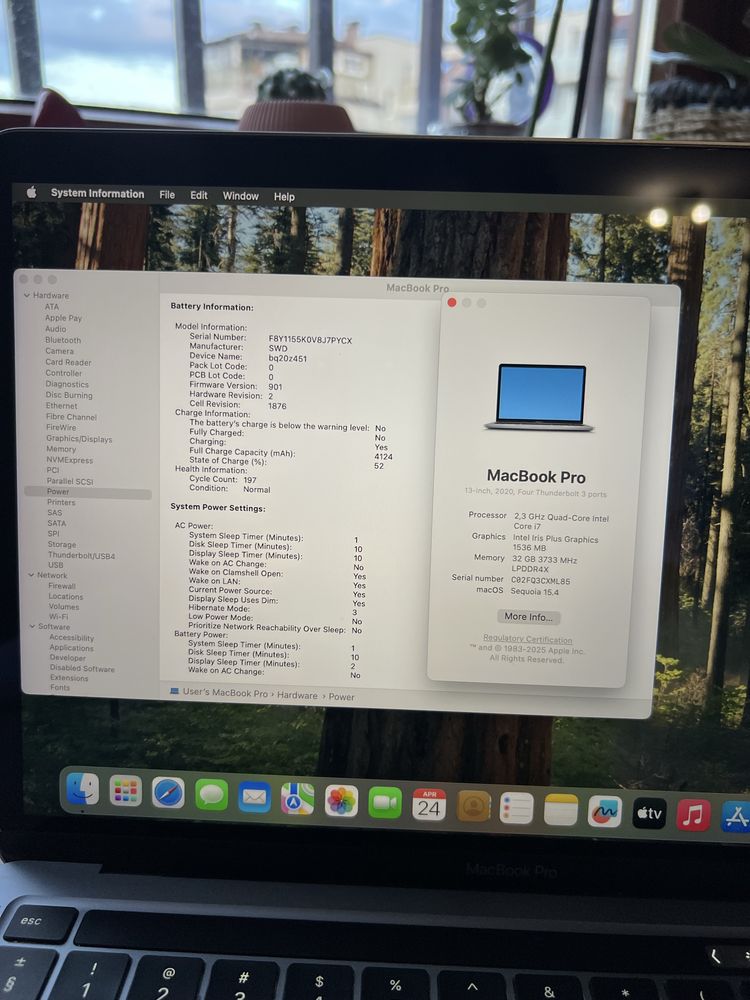
Task: Collapse the Software section
Action: pos(32,626)
